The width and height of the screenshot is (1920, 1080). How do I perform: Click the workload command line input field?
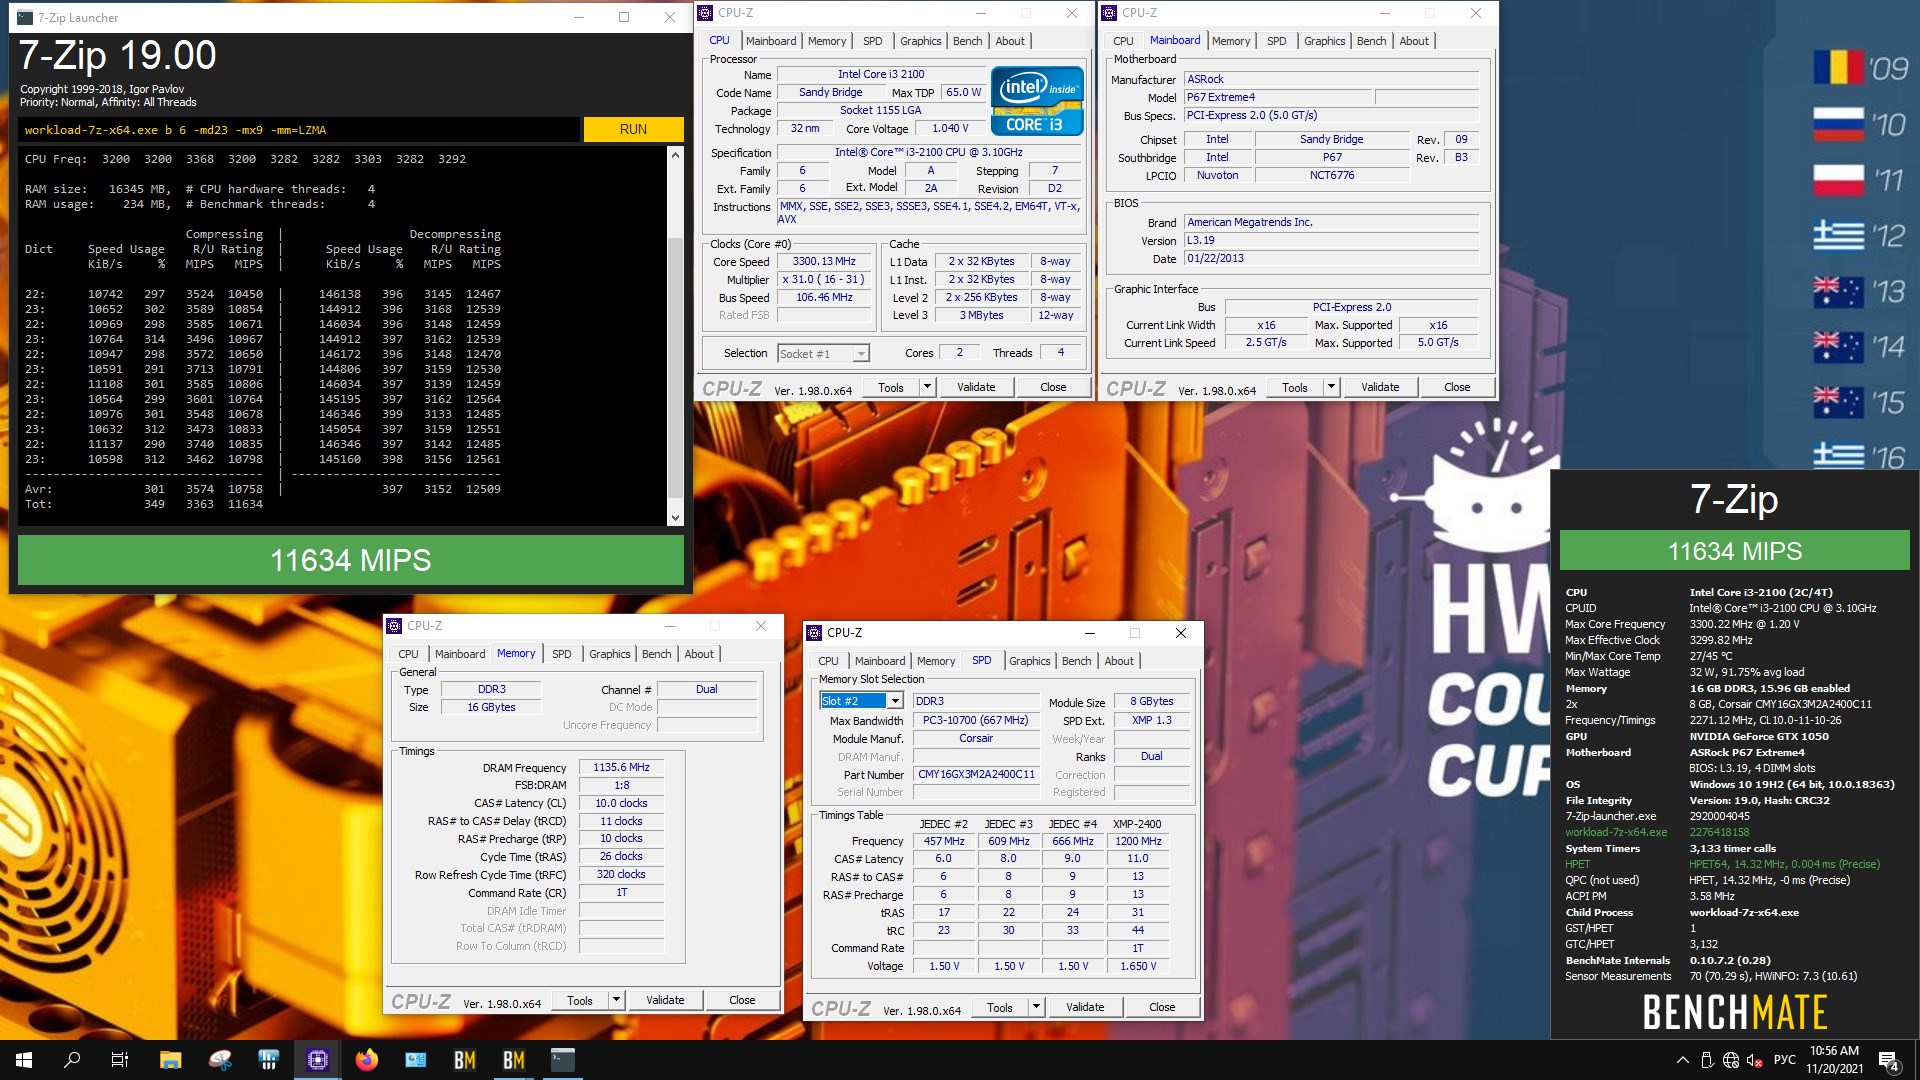298,130
